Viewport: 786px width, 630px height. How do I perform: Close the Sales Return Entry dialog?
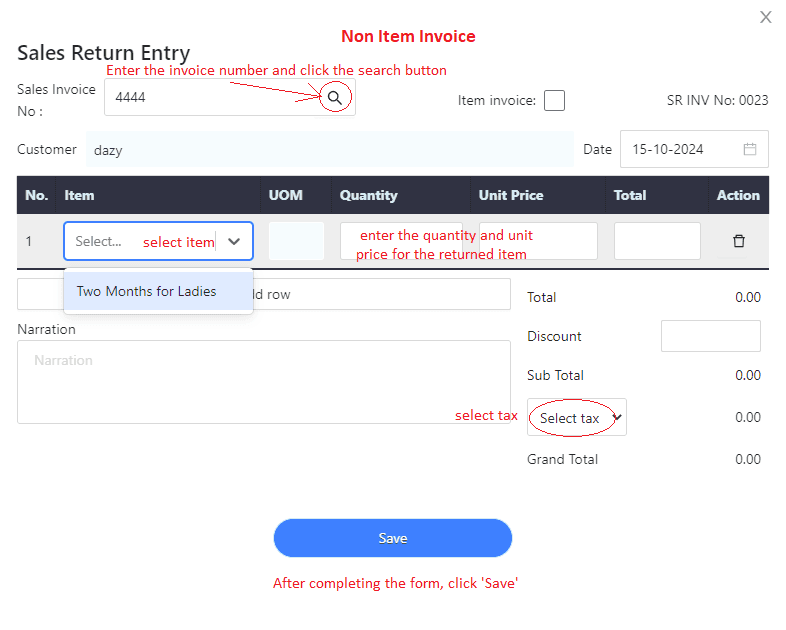tap(765, 17)
